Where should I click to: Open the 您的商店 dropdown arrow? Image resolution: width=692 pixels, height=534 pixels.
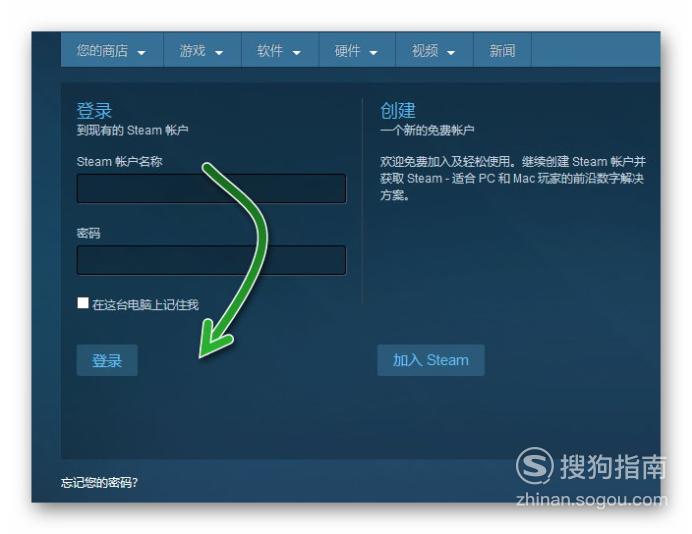click(x=141, y=53)
